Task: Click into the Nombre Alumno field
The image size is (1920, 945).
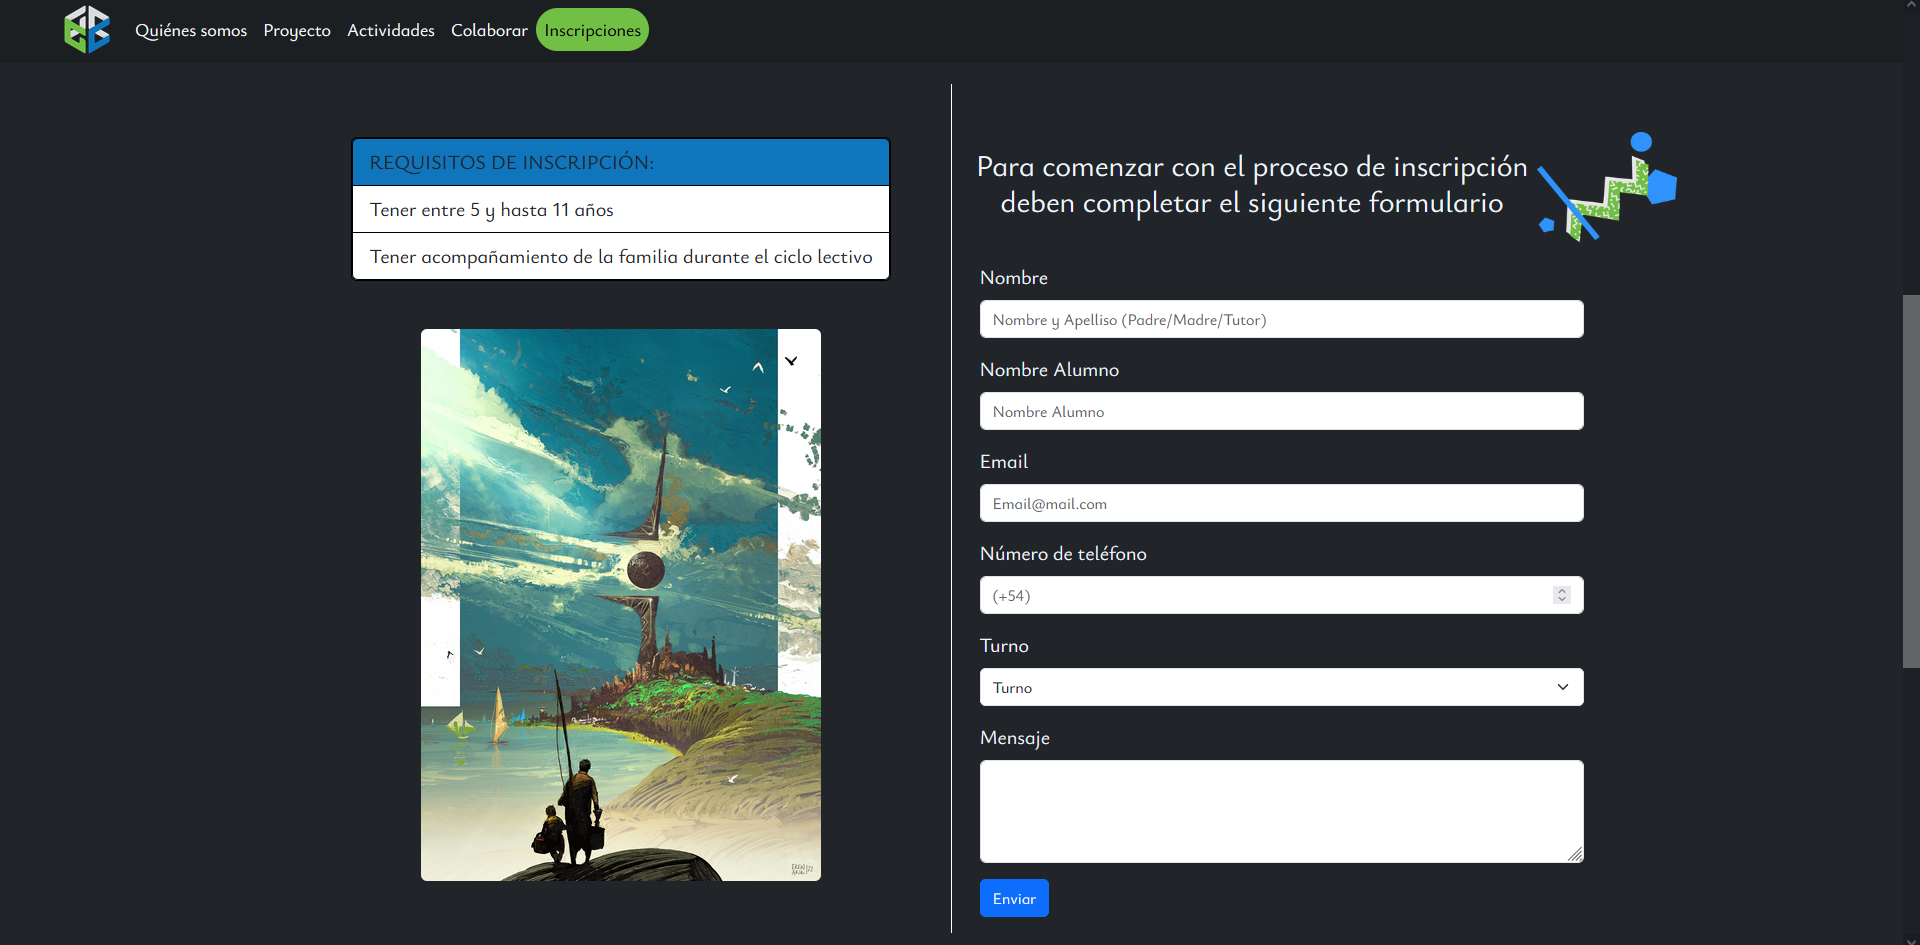Action: click(x=1280, y=412)
